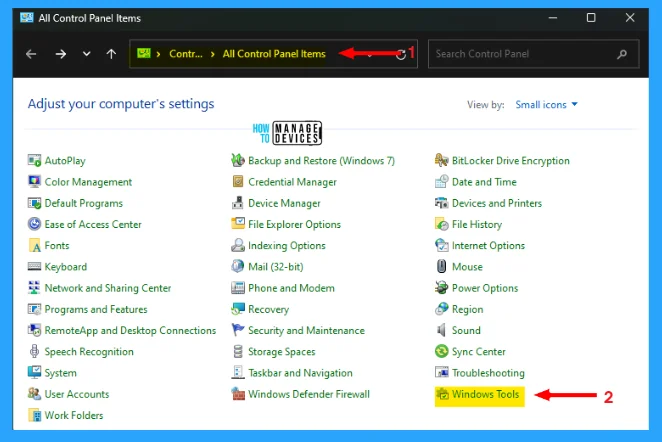The height and width of the screenshot is (442, 662).
Task: Open the View by Small icons dropdown
Action: click(x=546, y=104)
